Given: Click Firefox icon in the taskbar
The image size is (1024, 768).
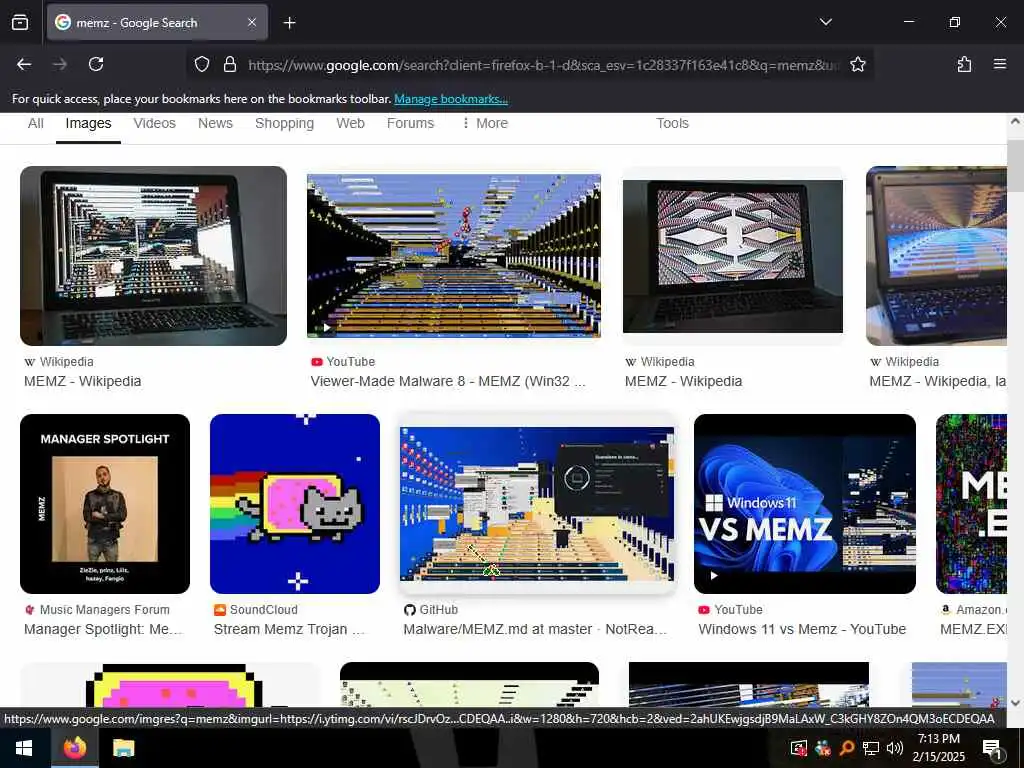Looking at the screenshot, I should pos(75,748).
